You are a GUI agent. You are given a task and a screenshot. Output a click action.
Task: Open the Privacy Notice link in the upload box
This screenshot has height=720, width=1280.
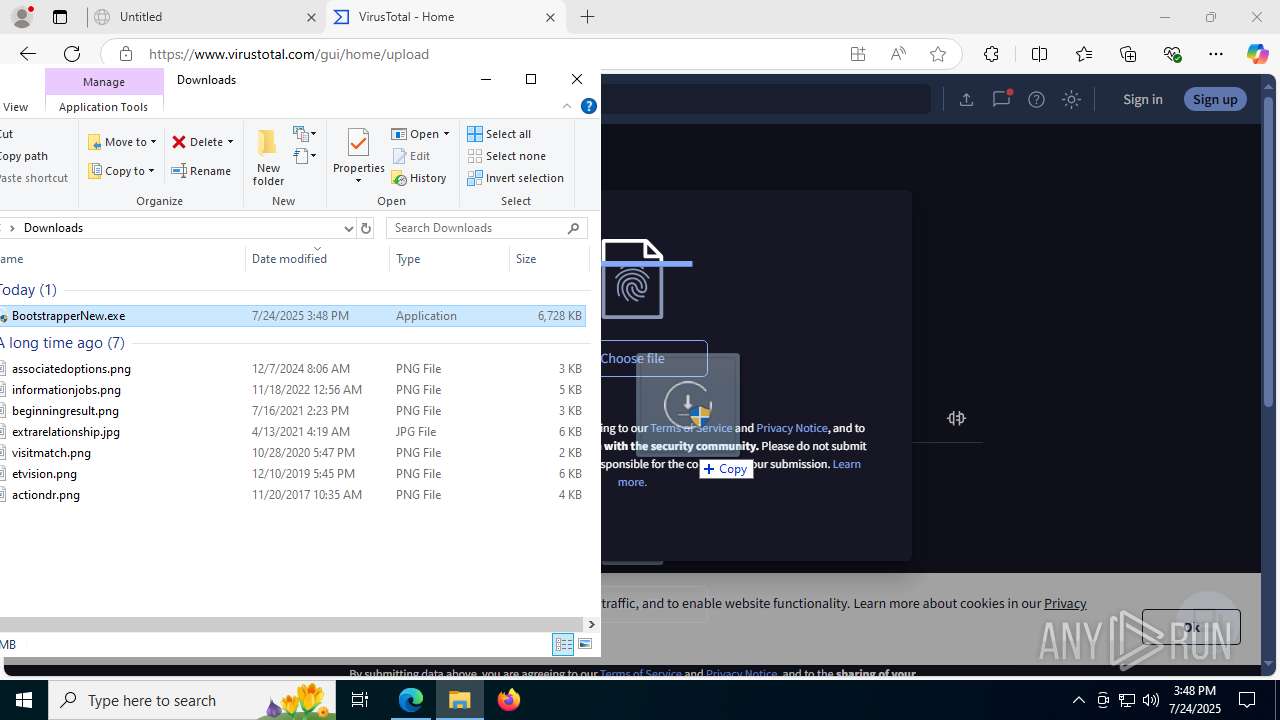[792, 428]
